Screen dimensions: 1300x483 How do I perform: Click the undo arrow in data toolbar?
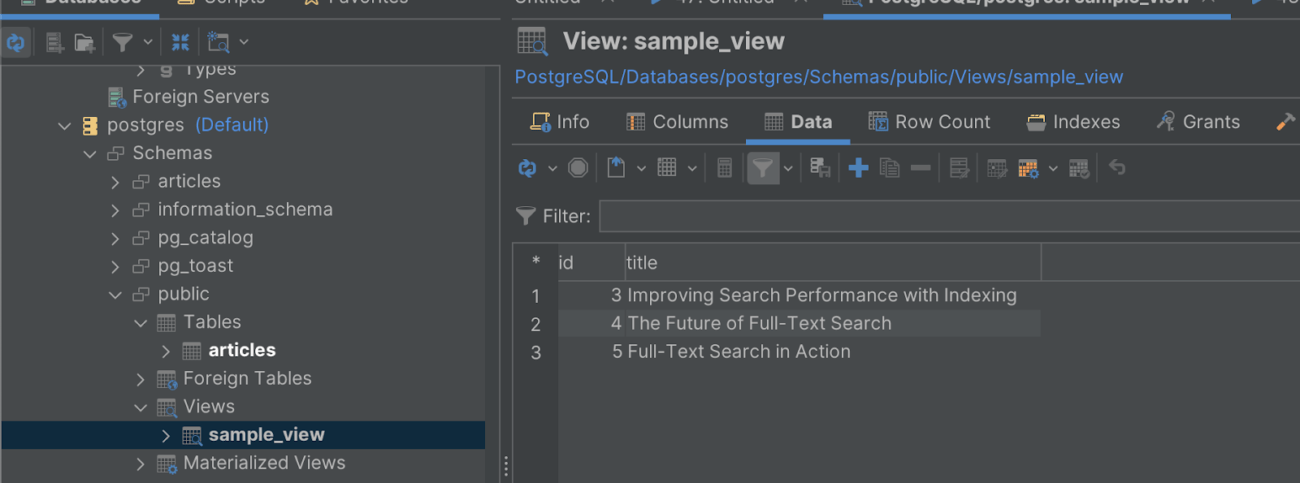(x=1117, y=168)
